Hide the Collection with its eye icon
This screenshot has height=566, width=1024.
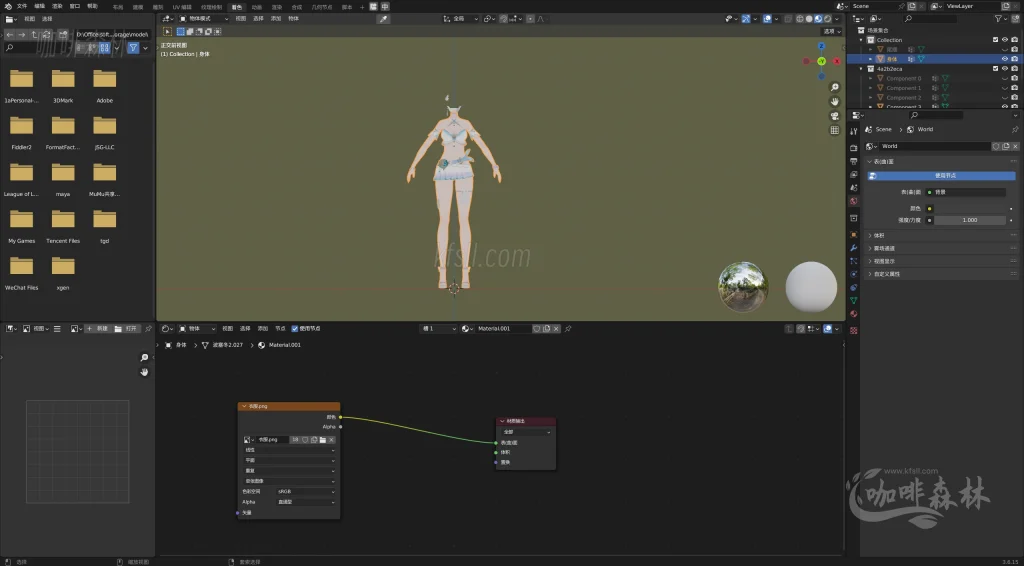tap(1005, 40)
